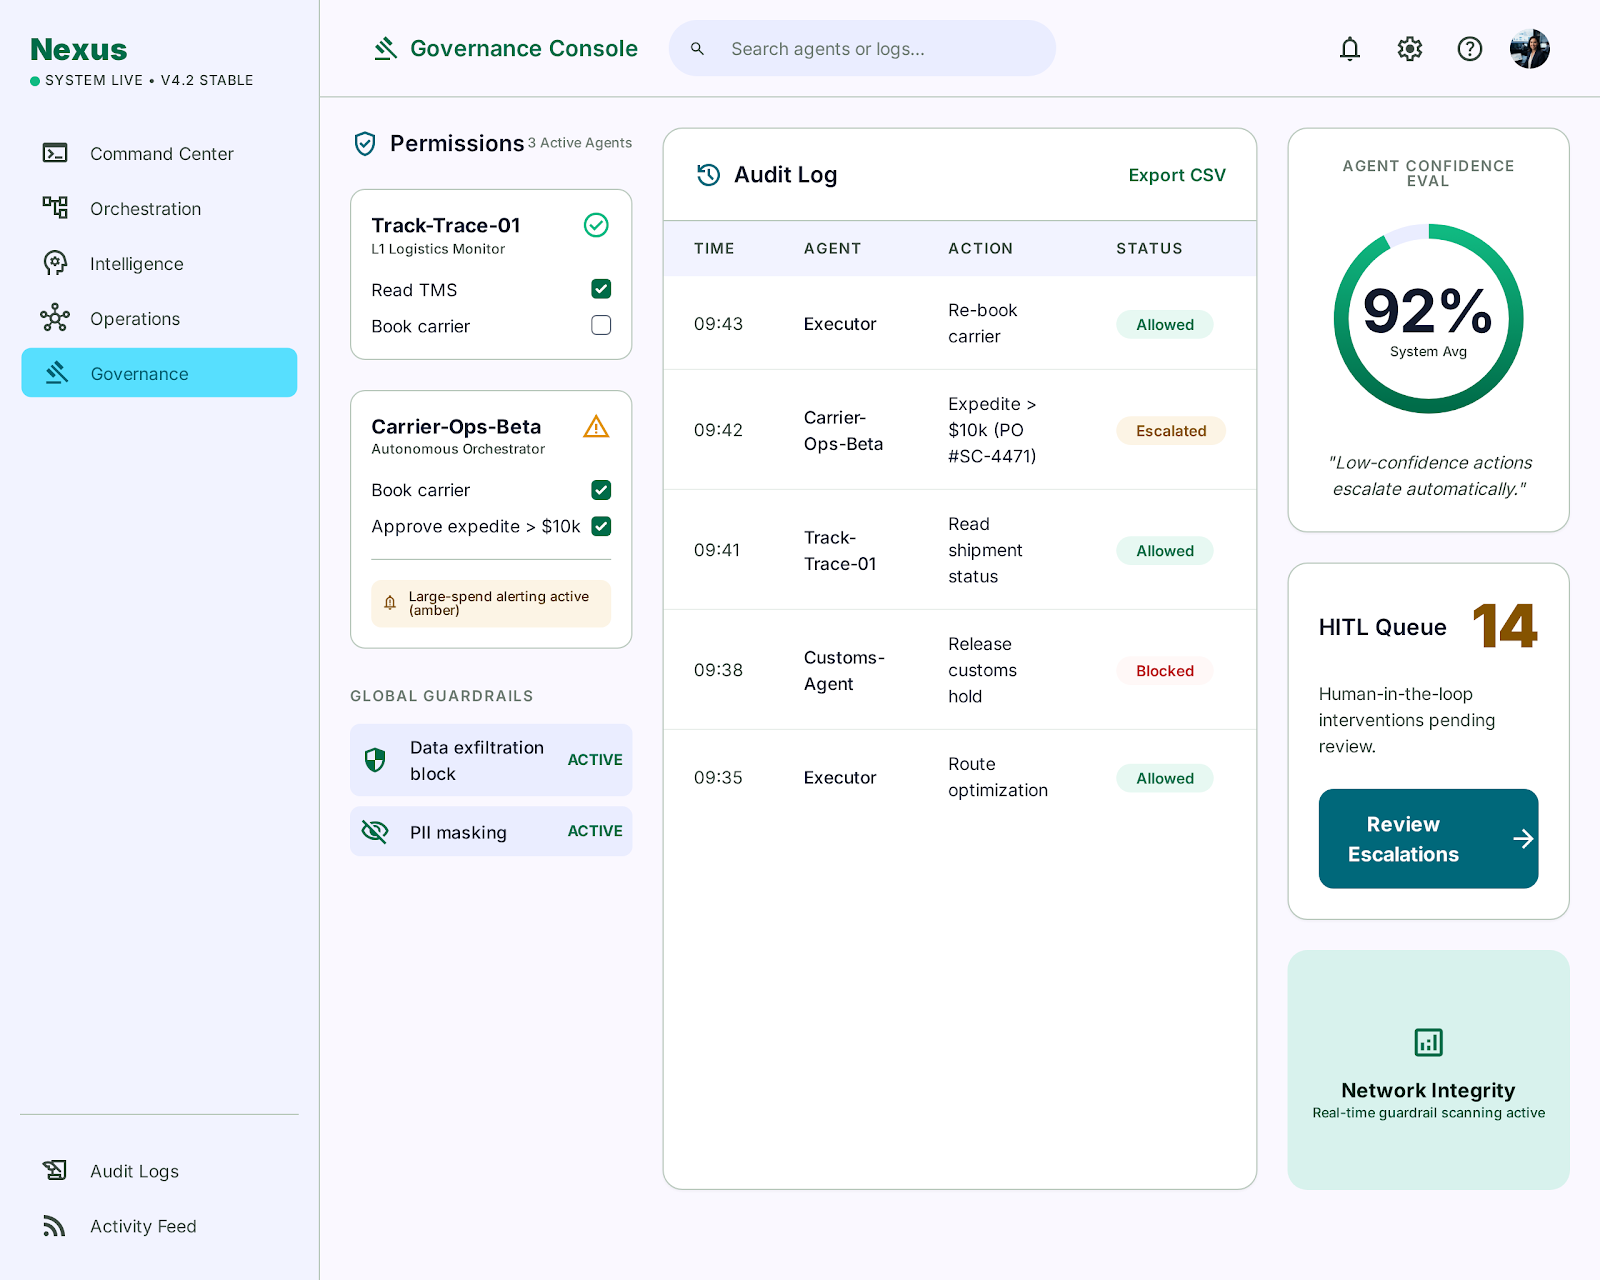Enable Book carrier for Track-Trace-01
Screen dimensions: 1600x1280
[x=601, y=325]
